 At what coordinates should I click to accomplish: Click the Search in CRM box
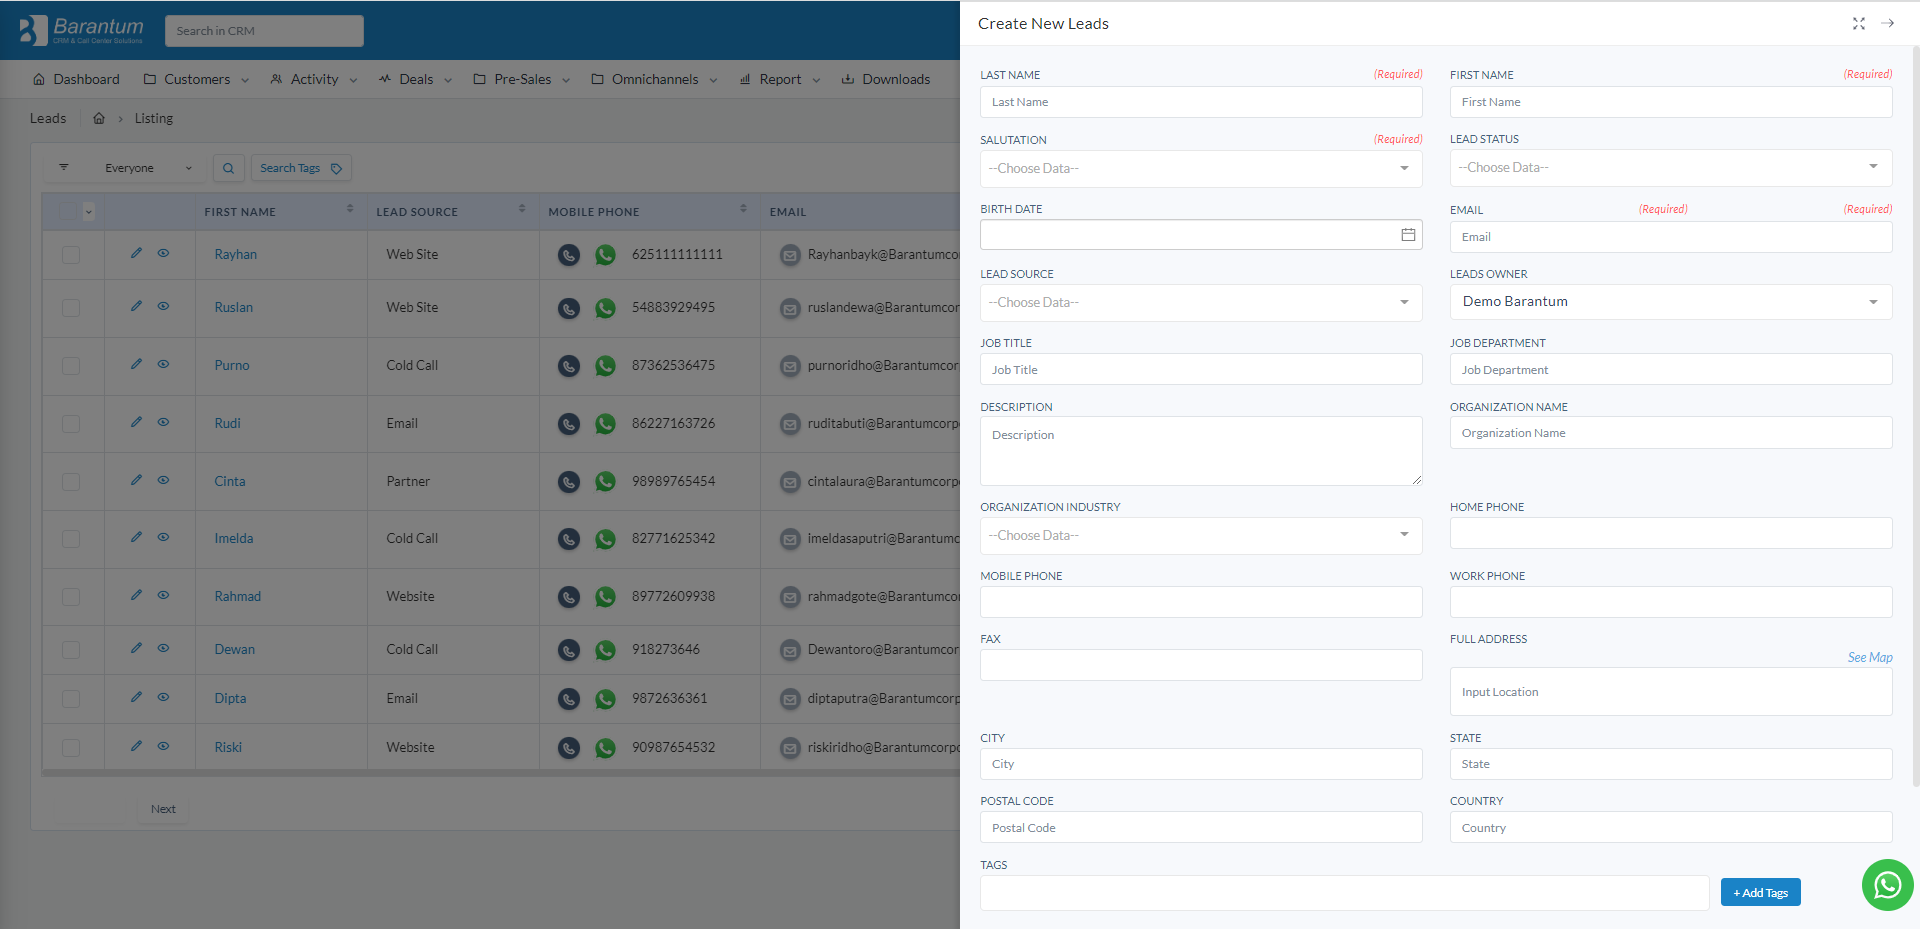[264, 31]
